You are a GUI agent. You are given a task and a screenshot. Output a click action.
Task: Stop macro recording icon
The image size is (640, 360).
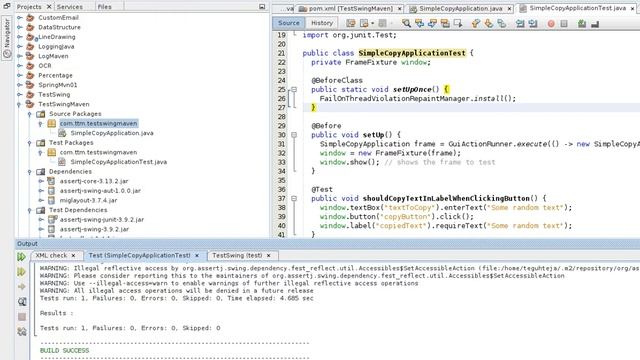pos(564,24)
